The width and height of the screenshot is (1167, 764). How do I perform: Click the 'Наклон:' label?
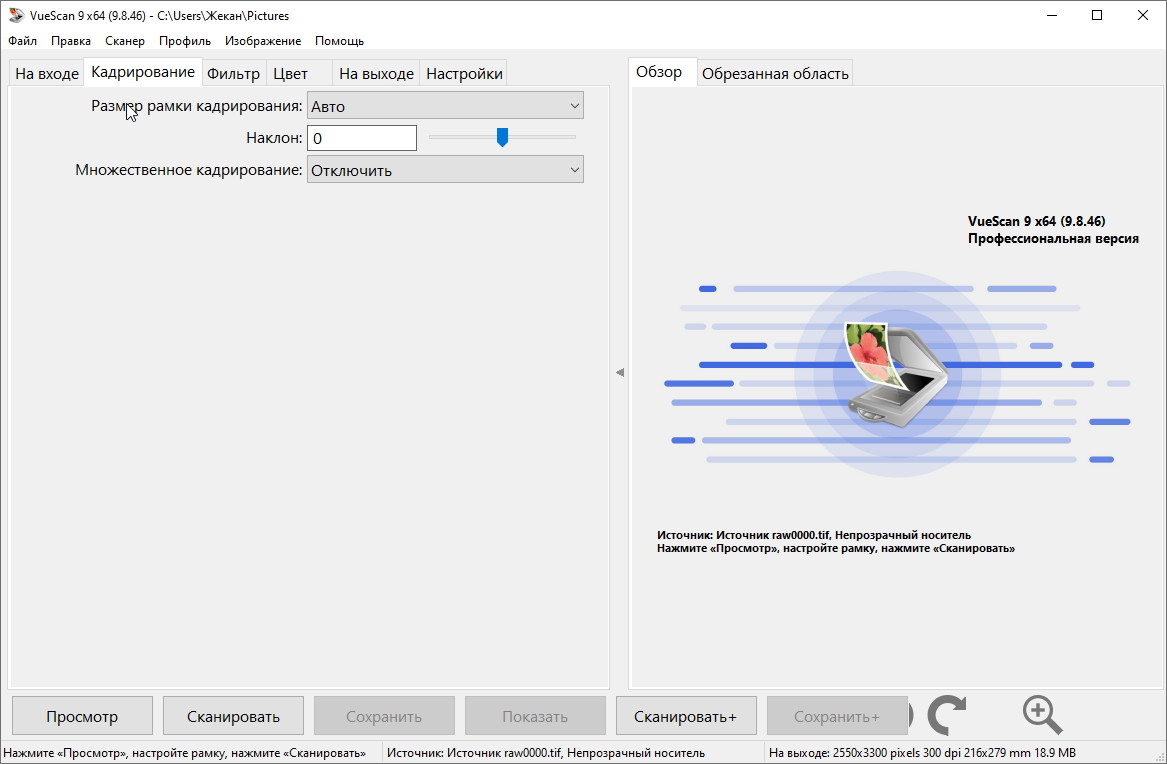(274, 138)
